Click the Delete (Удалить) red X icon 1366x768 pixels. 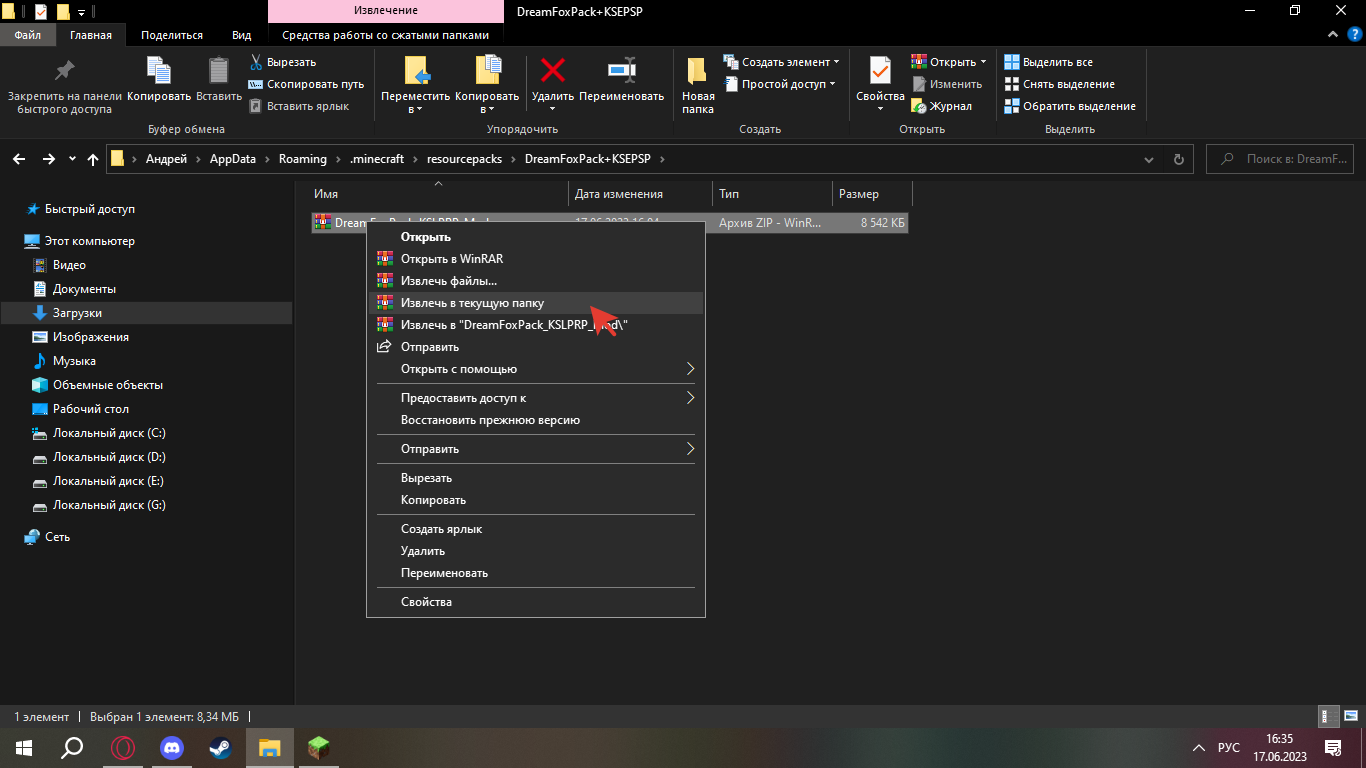click(x=552, y=72)
